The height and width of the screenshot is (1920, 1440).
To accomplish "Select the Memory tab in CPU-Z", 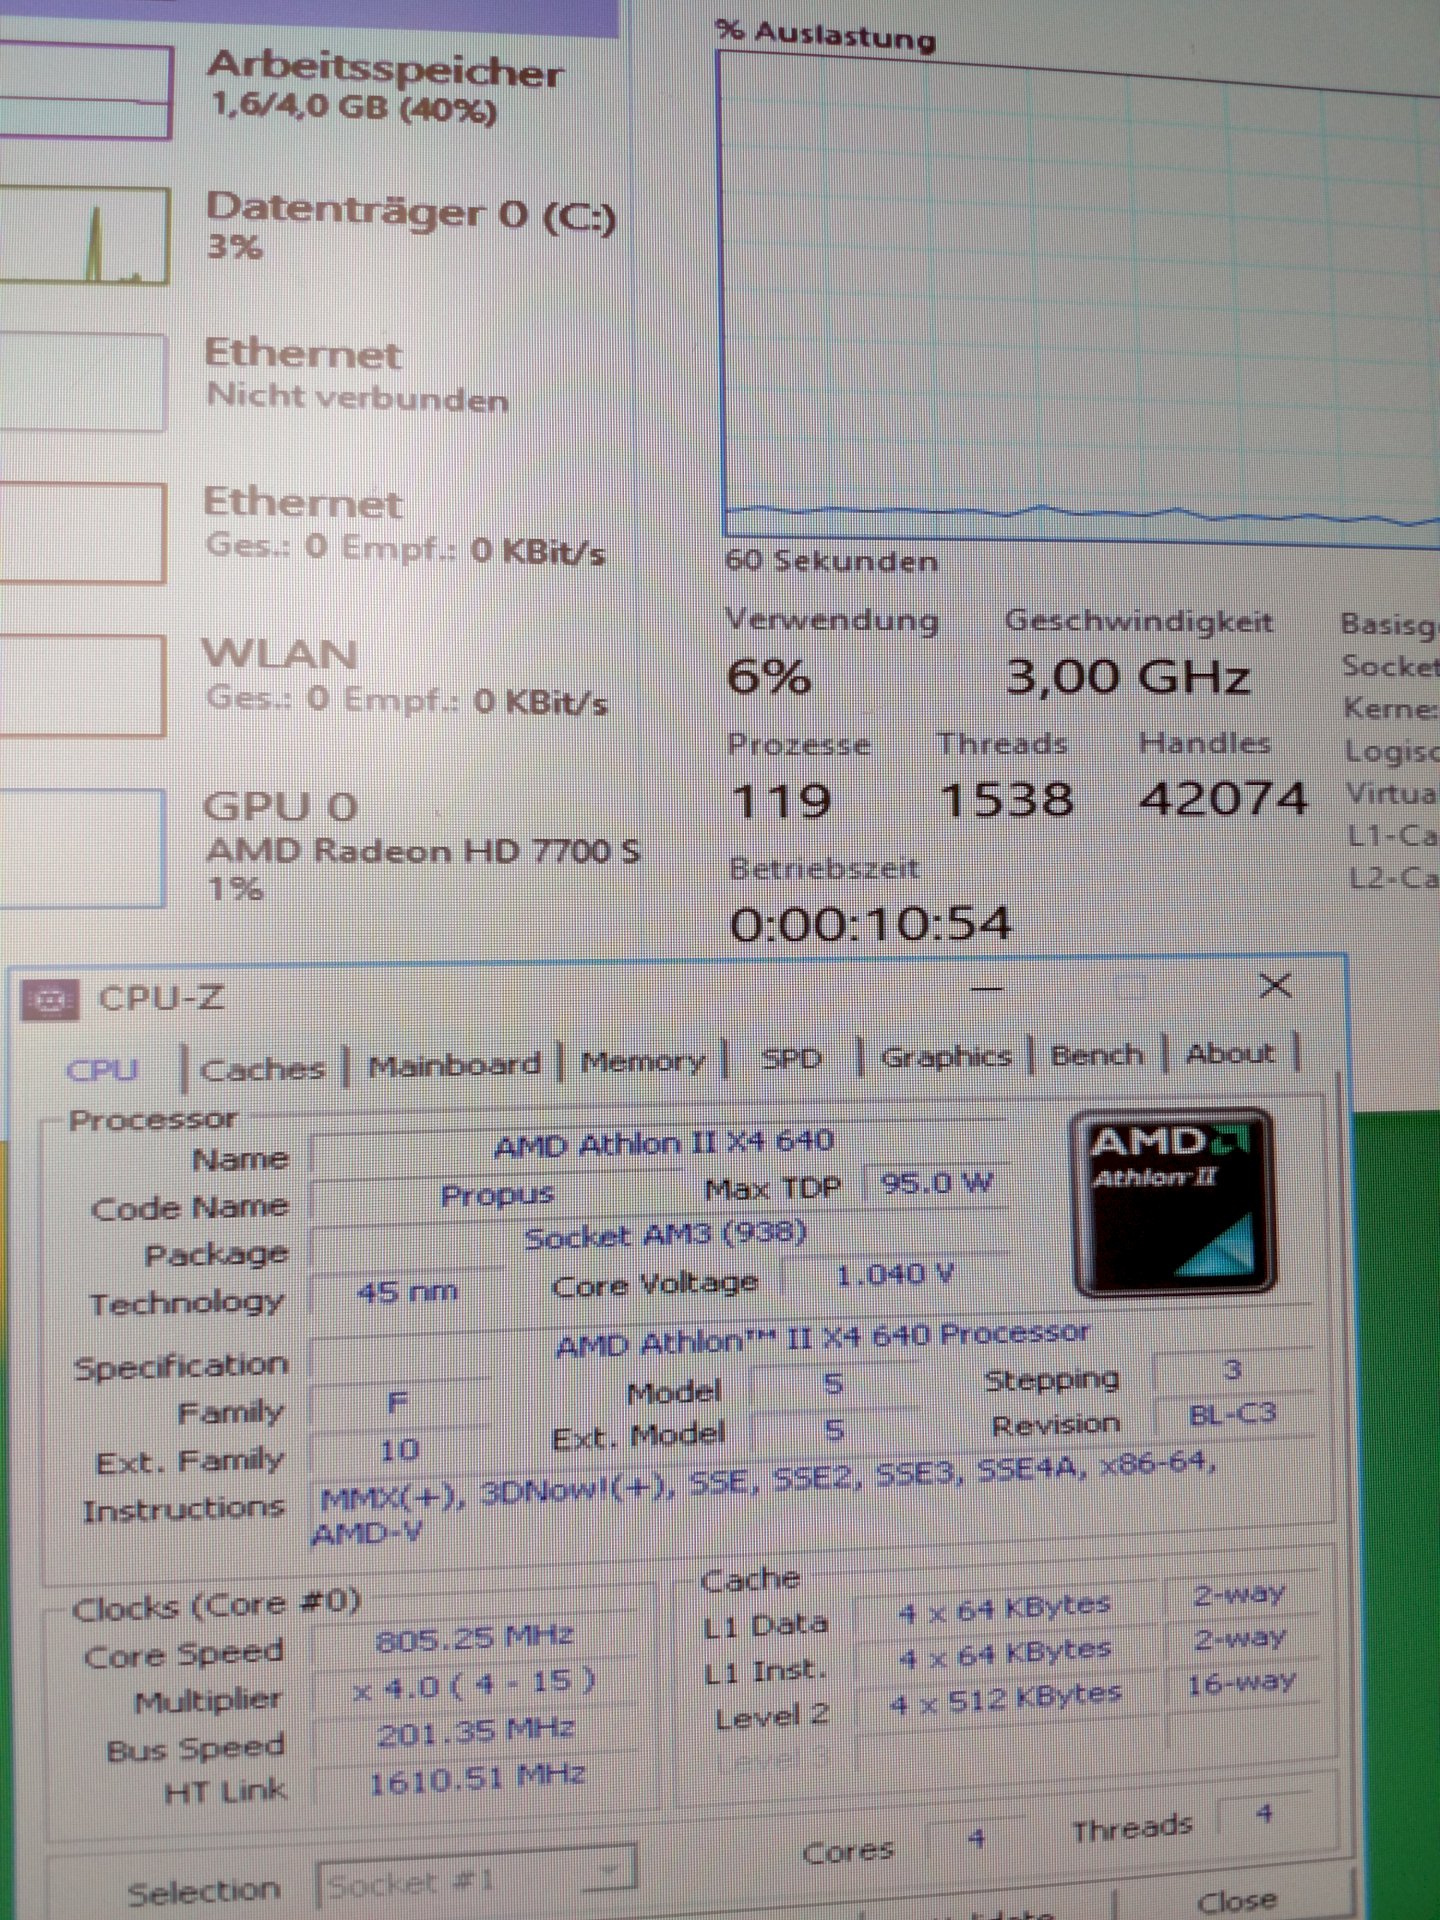I will coord(643,1061).
